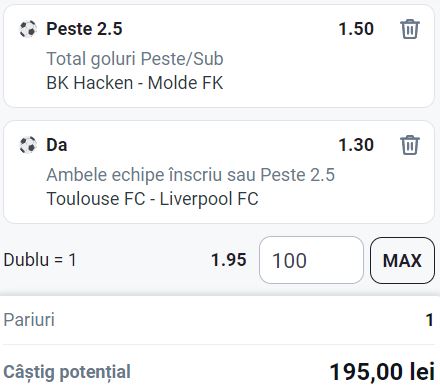
Task: Focus the stake input showing 100
Action: coord(311,260)
